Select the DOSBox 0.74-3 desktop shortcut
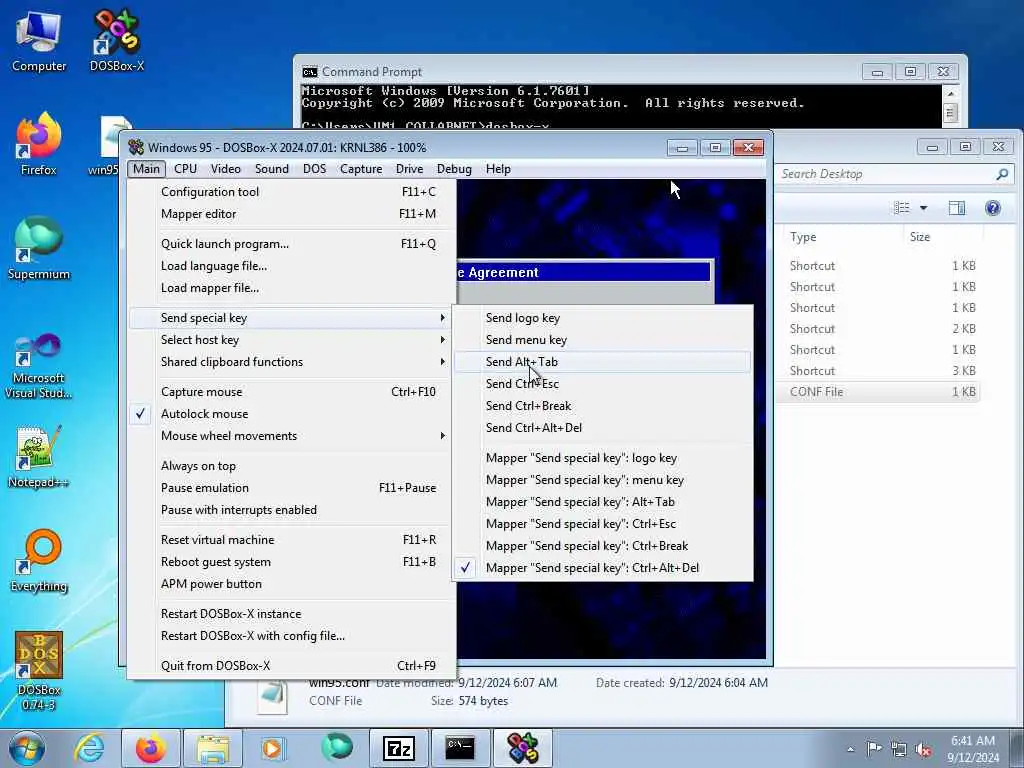The width and height of the screenshot is (1024, 768). tap(39, 671)
